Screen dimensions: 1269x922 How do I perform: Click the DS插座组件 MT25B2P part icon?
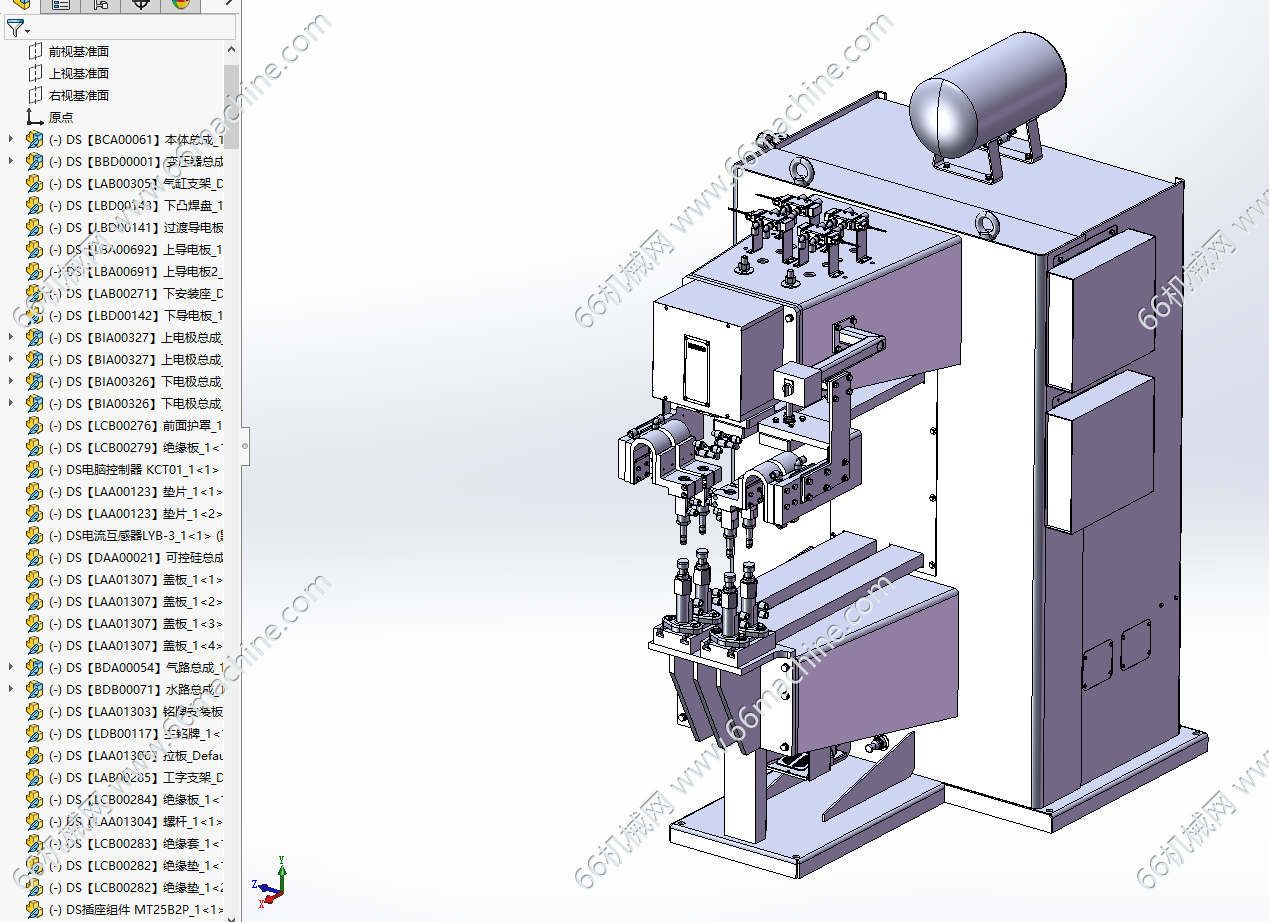pos(36,909)
